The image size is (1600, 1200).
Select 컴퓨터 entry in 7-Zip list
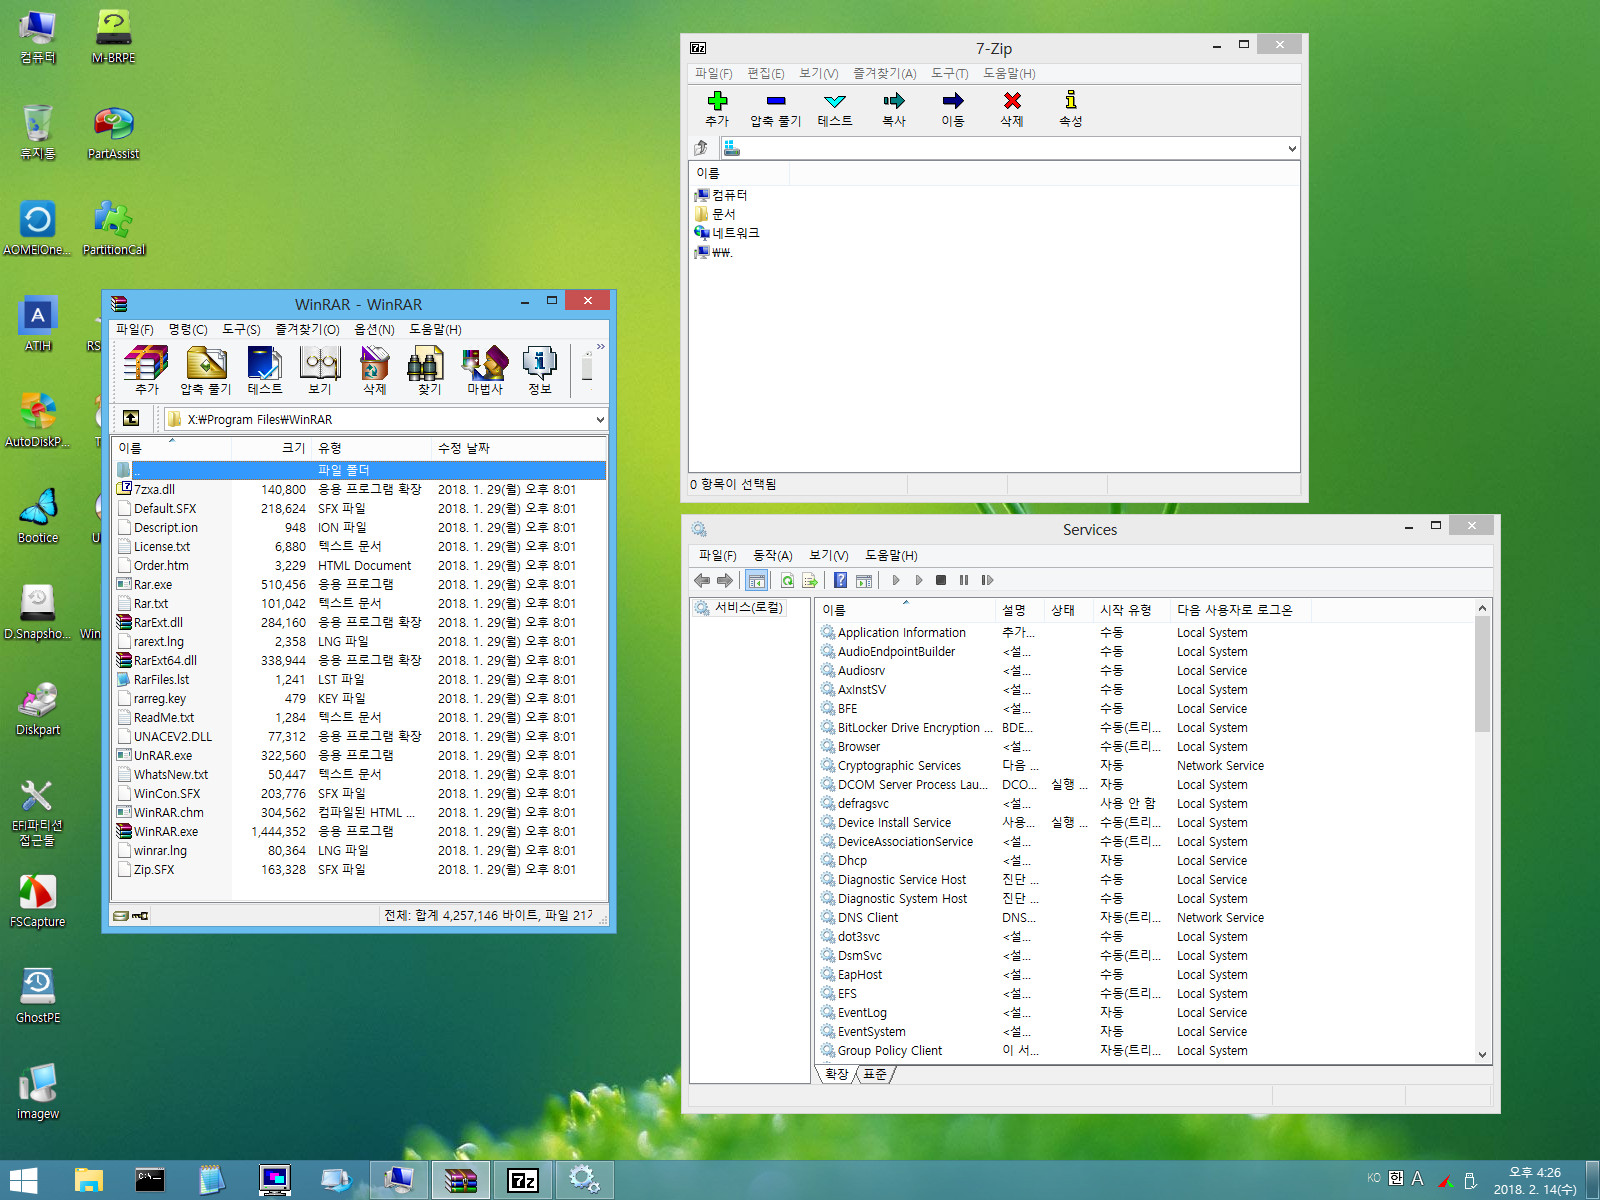(x=721, y=195)
